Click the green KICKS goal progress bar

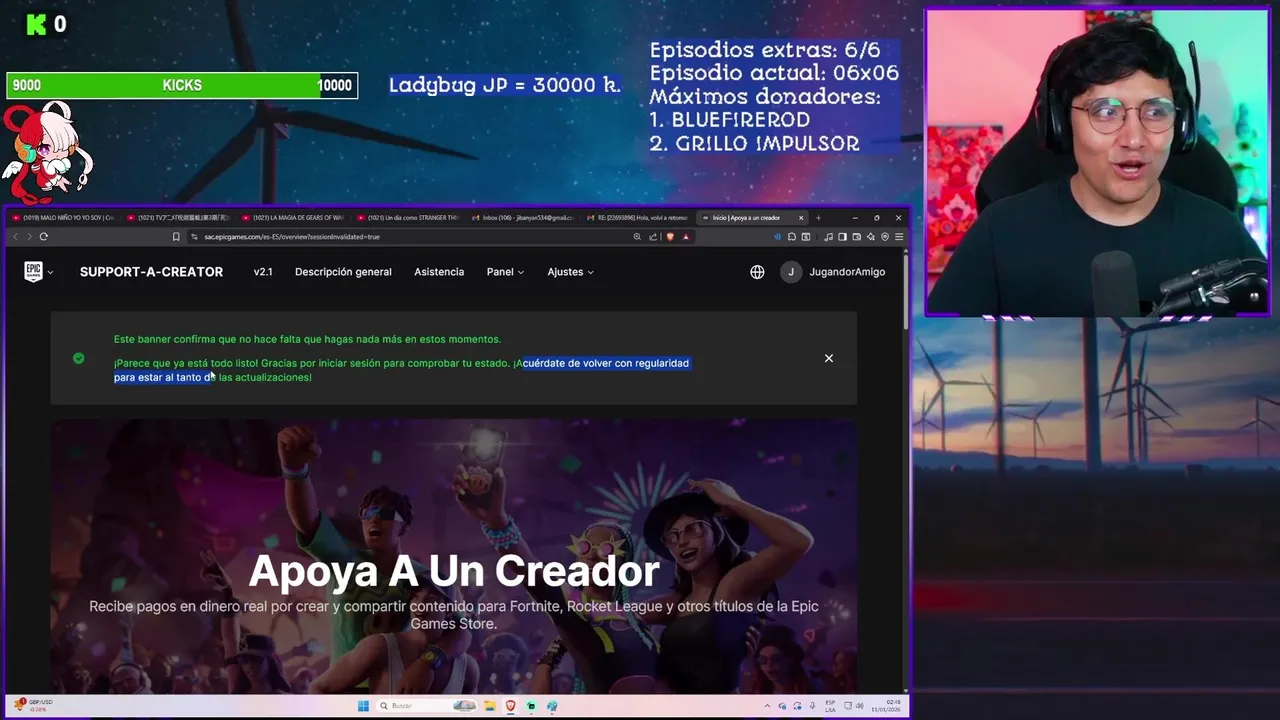(182, 86)
